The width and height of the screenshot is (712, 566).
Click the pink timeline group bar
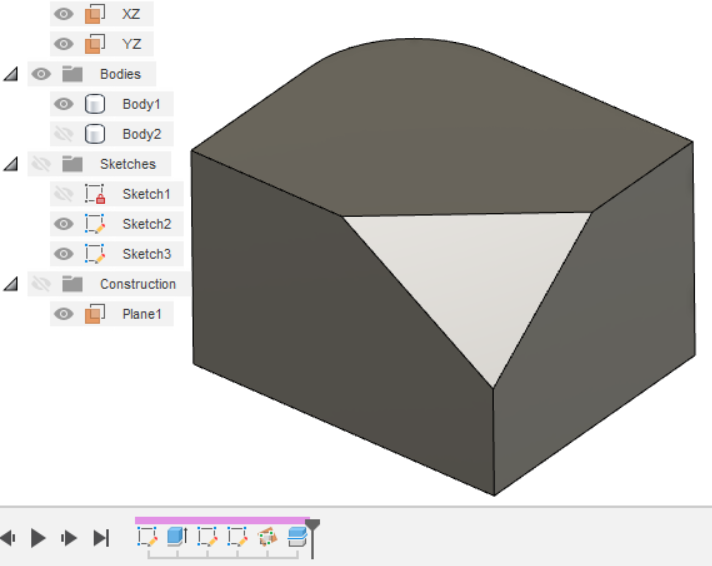[222, 520]
